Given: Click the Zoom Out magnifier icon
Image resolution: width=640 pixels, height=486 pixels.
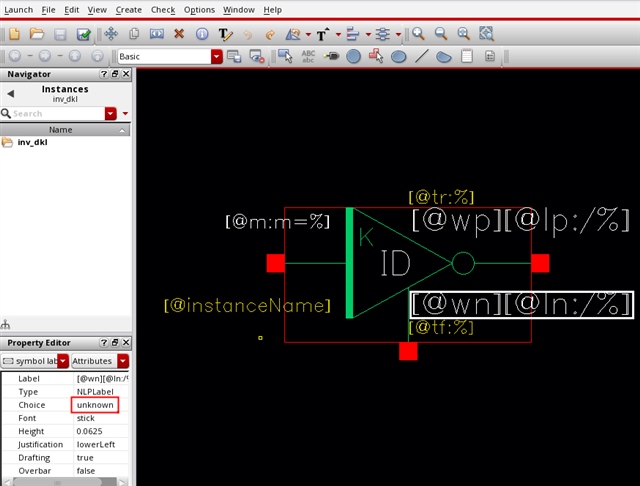Looking at the screenshot, I should click(442, 34).
